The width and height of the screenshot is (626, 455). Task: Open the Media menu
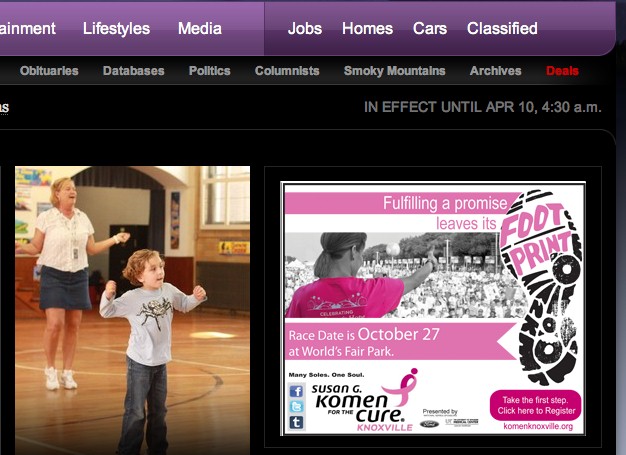[x=200, y=28]
